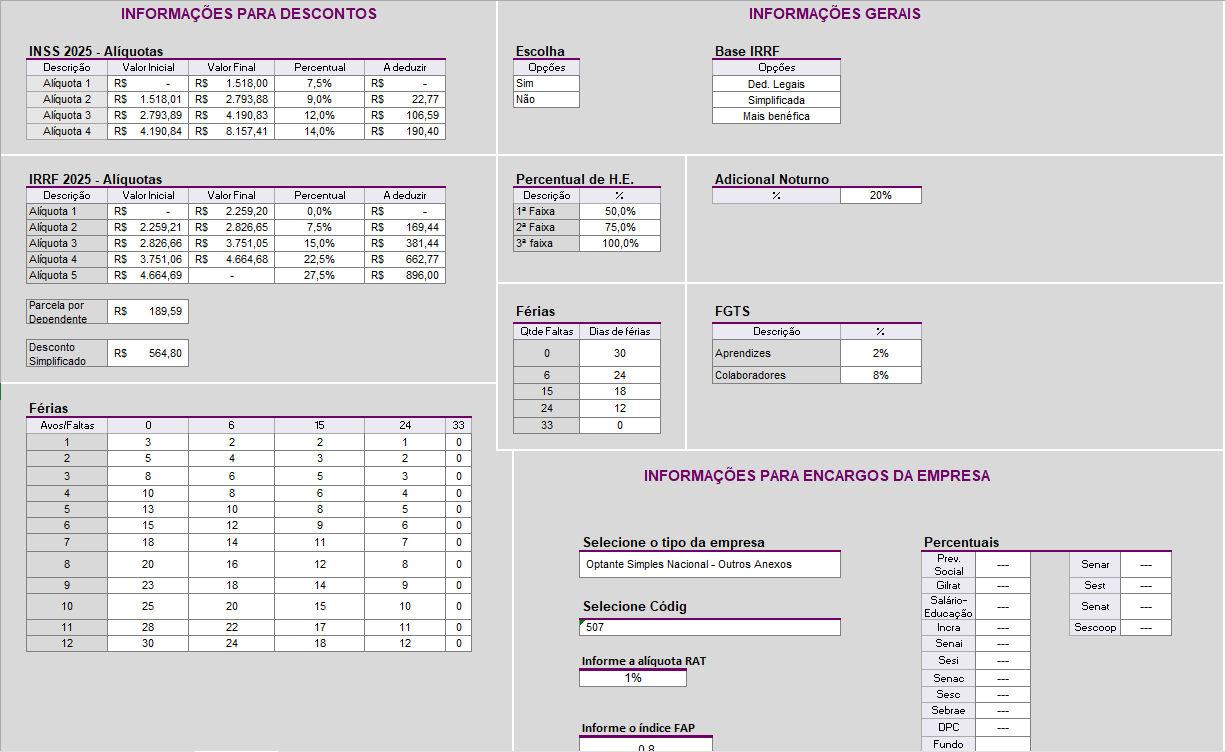Viewport: 1225px width, 752px height.
Task: Click the Adicional Noturno 20% cell
Action: click(880, 196)
